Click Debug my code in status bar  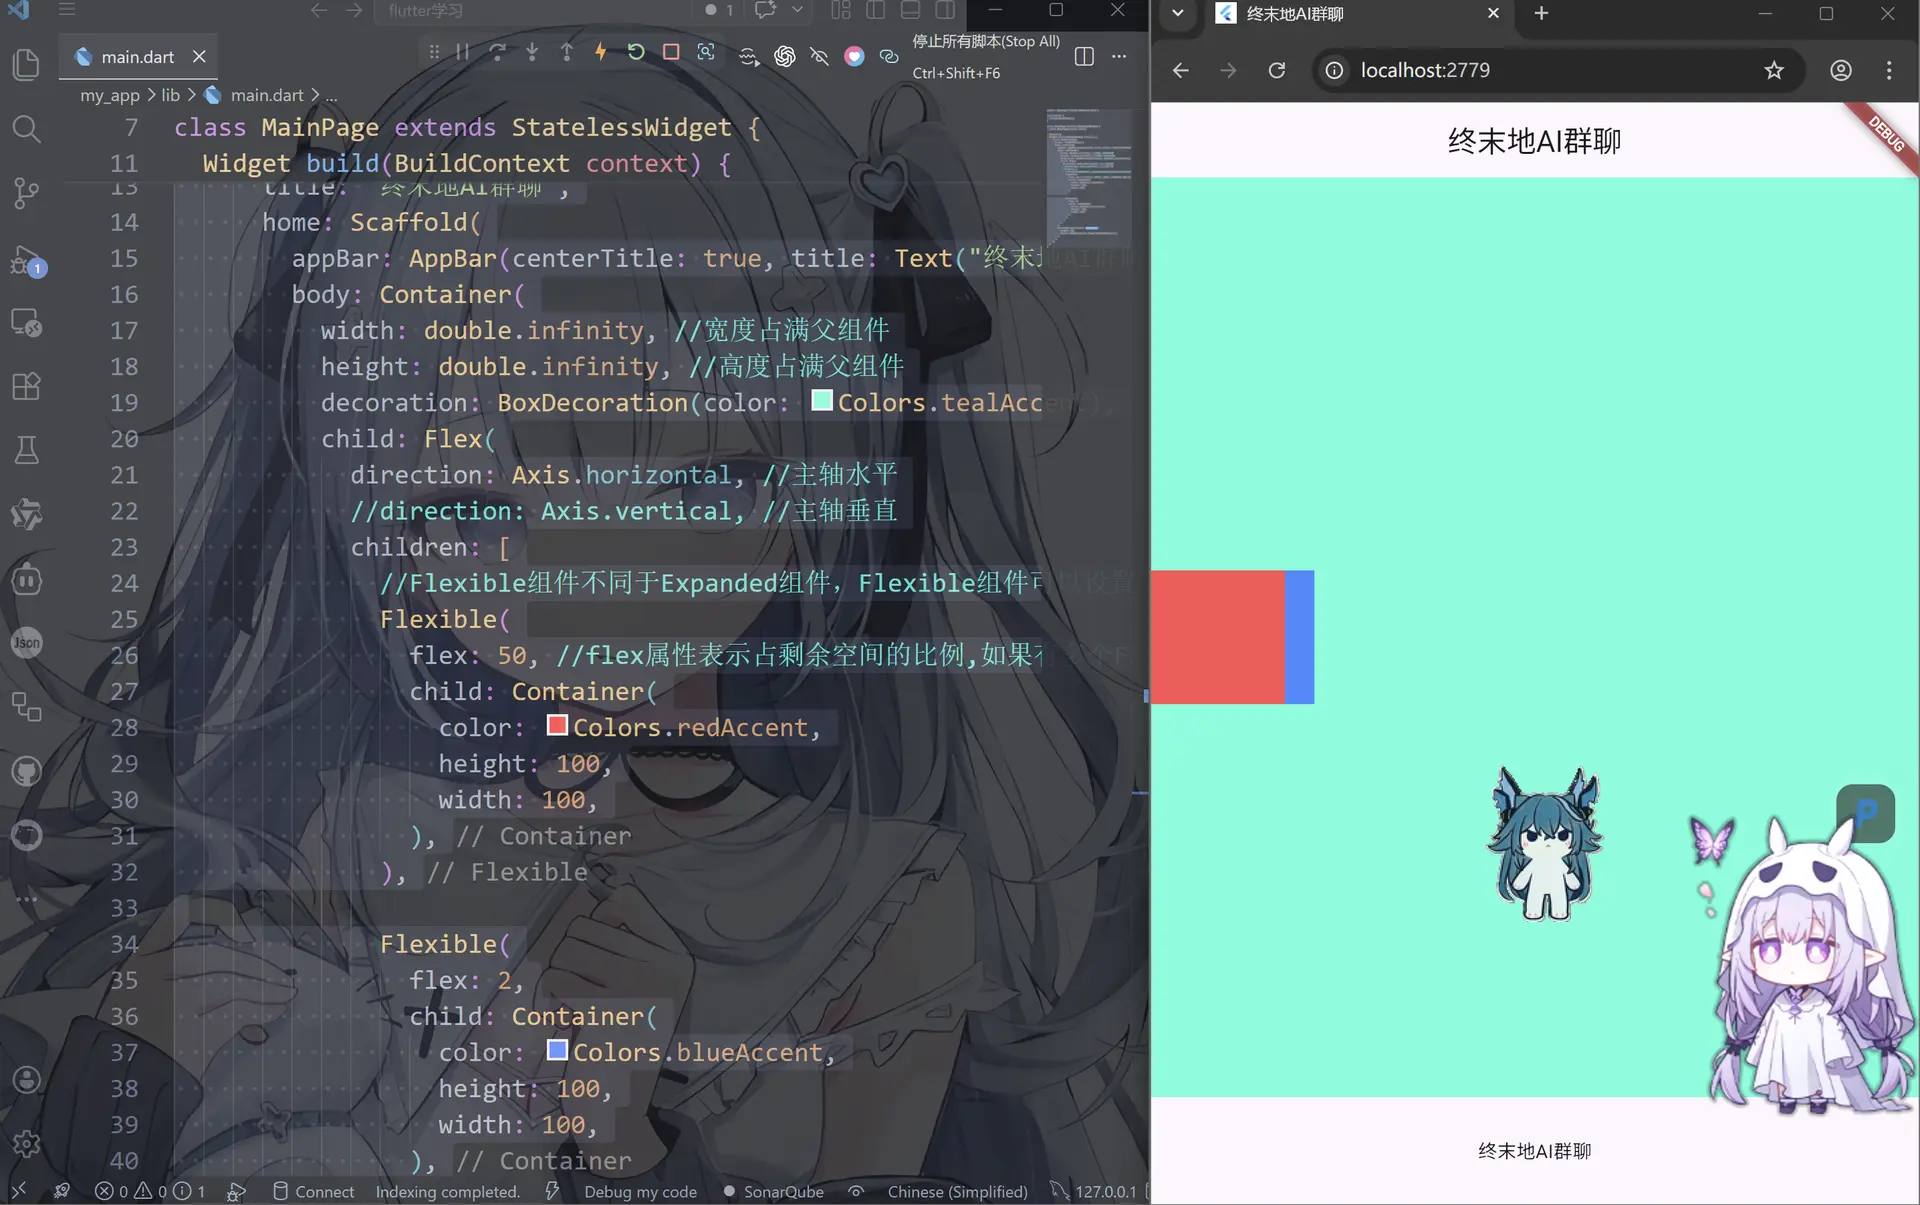[640, 1191]
